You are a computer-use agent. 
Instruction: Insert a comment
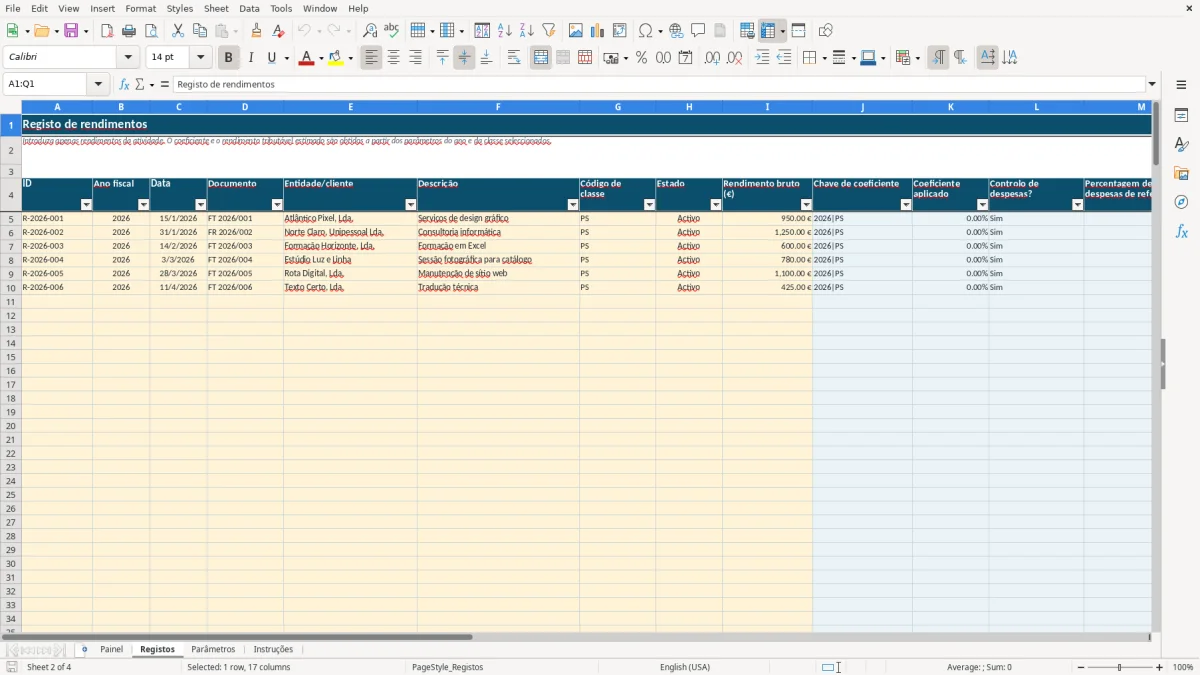698,31
